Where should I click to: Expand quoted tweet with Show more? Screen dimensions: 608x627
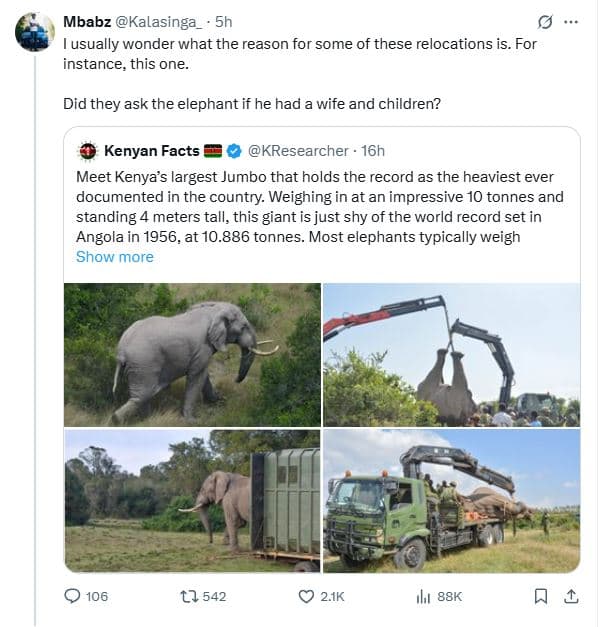tap(115, 257)
